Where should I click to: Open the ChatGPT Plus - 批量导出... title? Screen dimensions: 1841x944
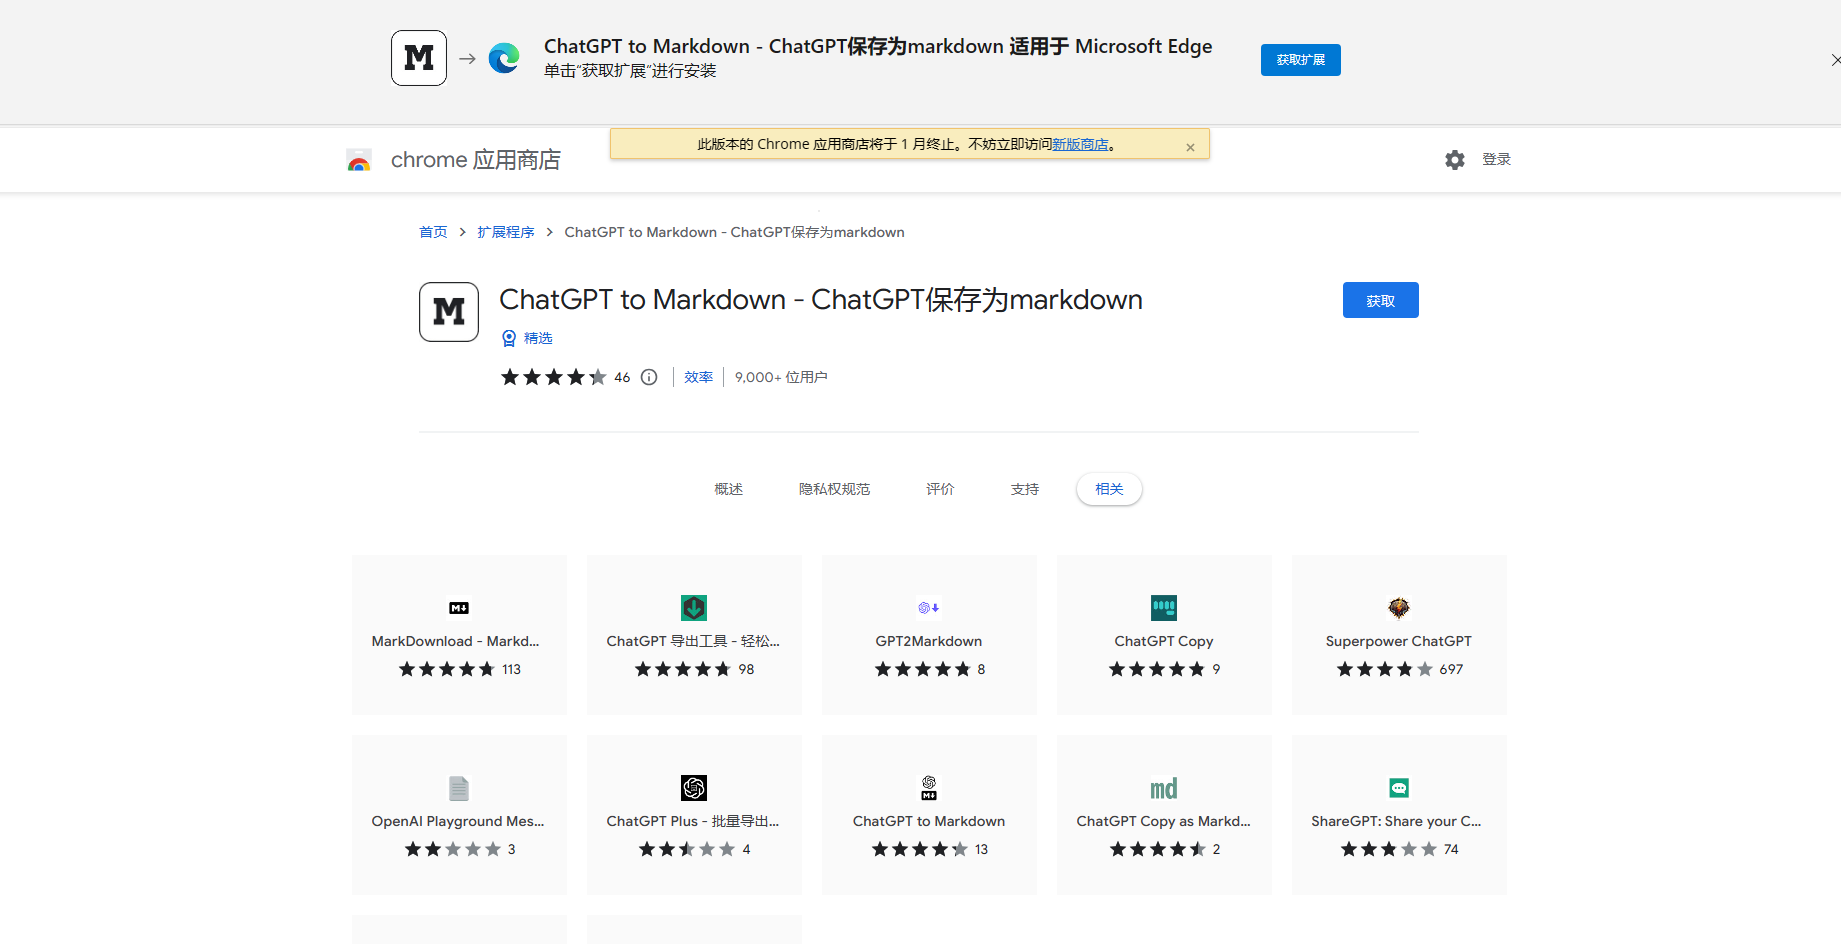point(693,821)
